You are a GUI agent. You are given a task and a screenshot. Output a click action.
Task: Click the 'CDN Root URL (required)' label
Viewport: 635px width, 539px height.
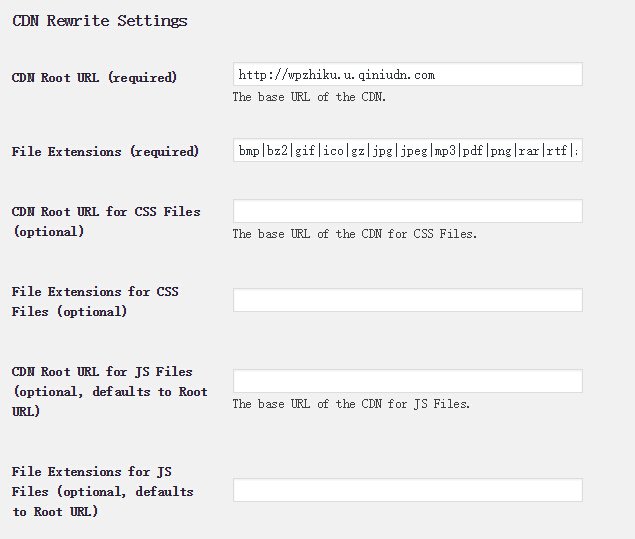(x=94, y=77)
